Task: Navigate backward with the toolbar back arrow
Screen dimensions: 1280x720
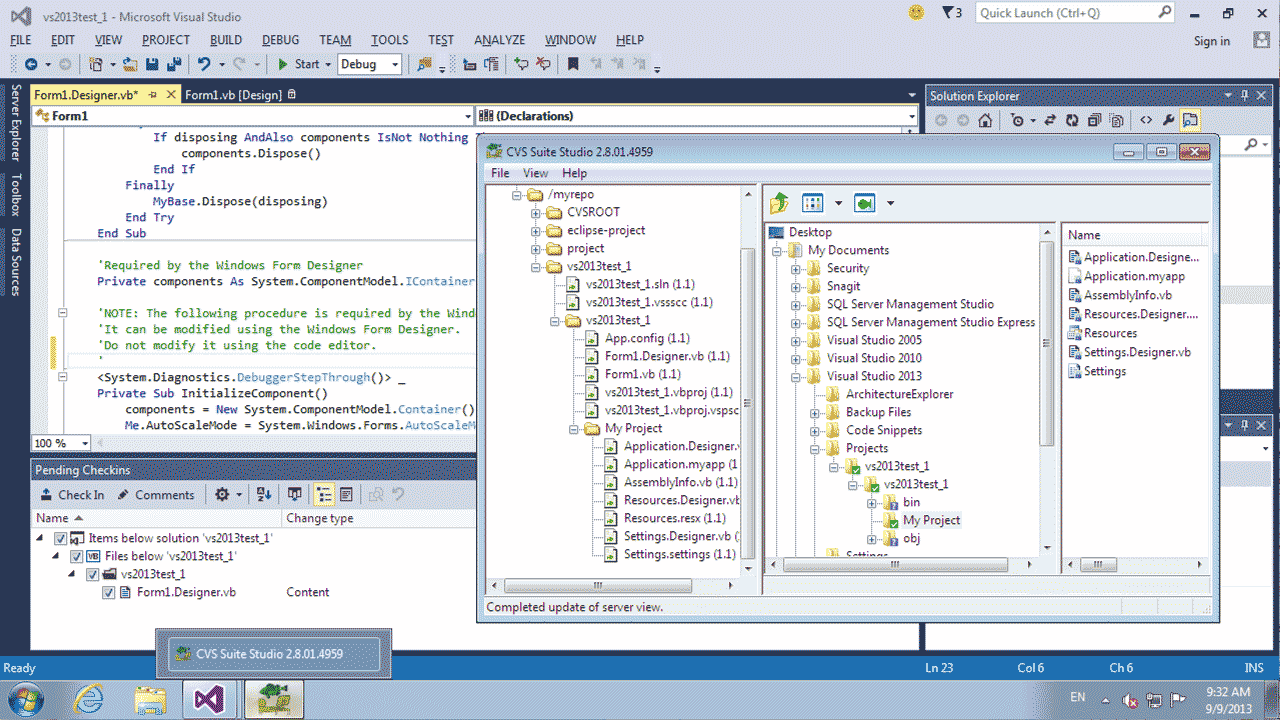Action: 31,64
